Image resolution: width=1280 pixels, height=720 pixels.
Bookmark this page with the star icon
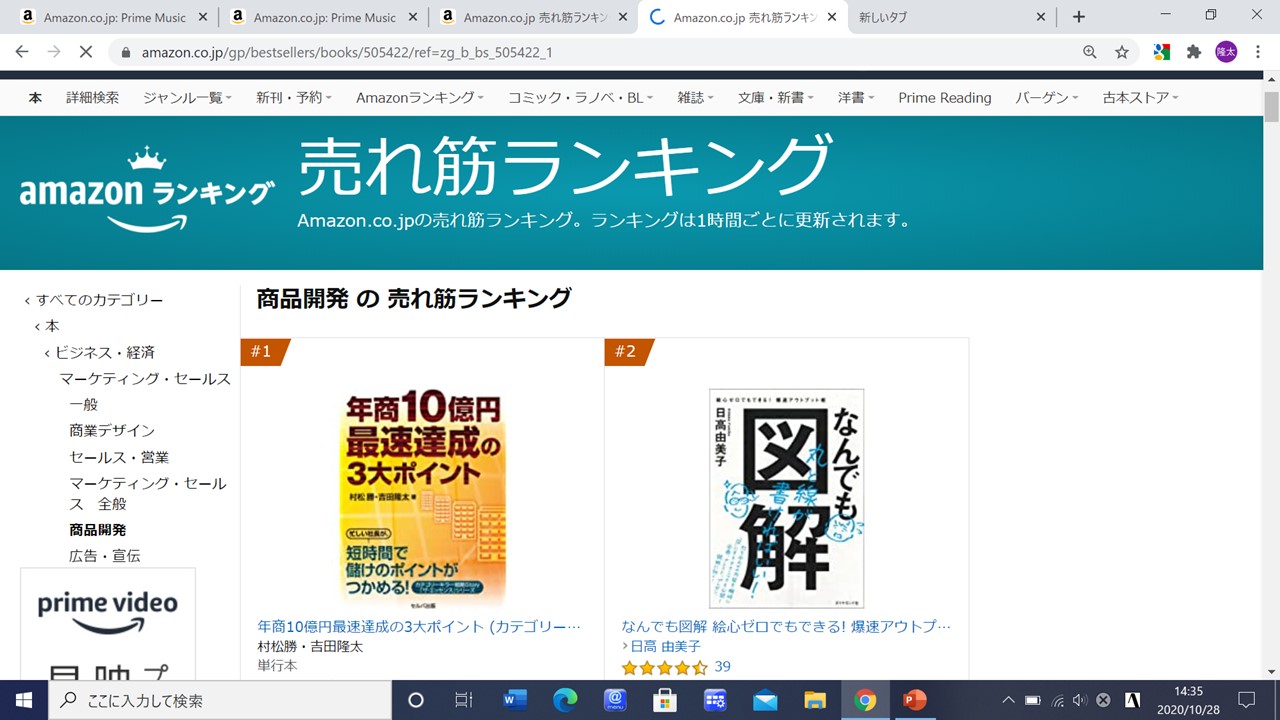(1122, 52)
